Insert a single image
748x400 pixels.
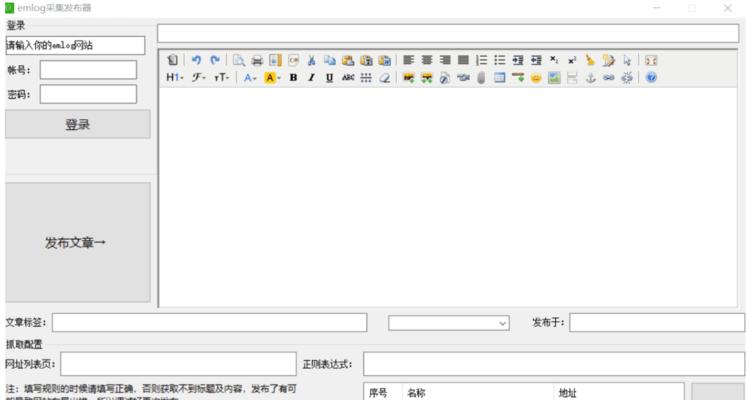[408, 77]
